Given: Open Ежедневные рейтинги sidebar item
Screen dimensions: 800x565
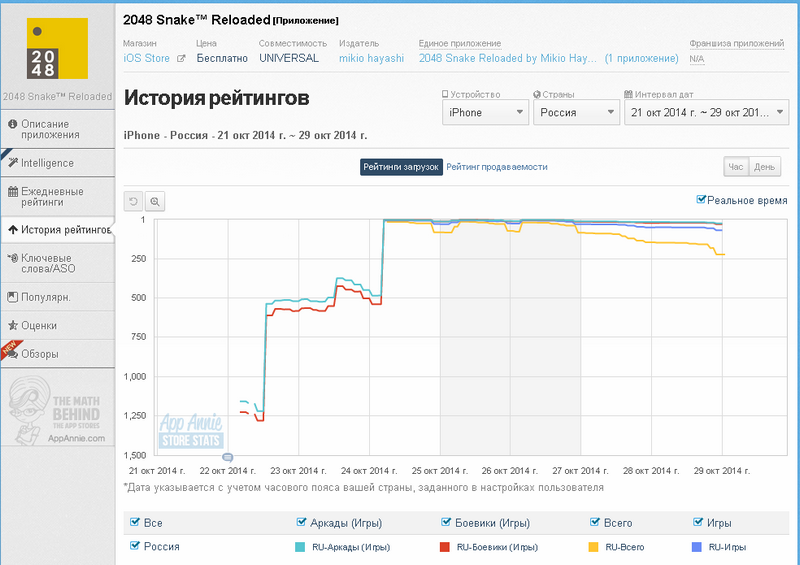Looking at the screenshot, I should [x=57, y=196].
